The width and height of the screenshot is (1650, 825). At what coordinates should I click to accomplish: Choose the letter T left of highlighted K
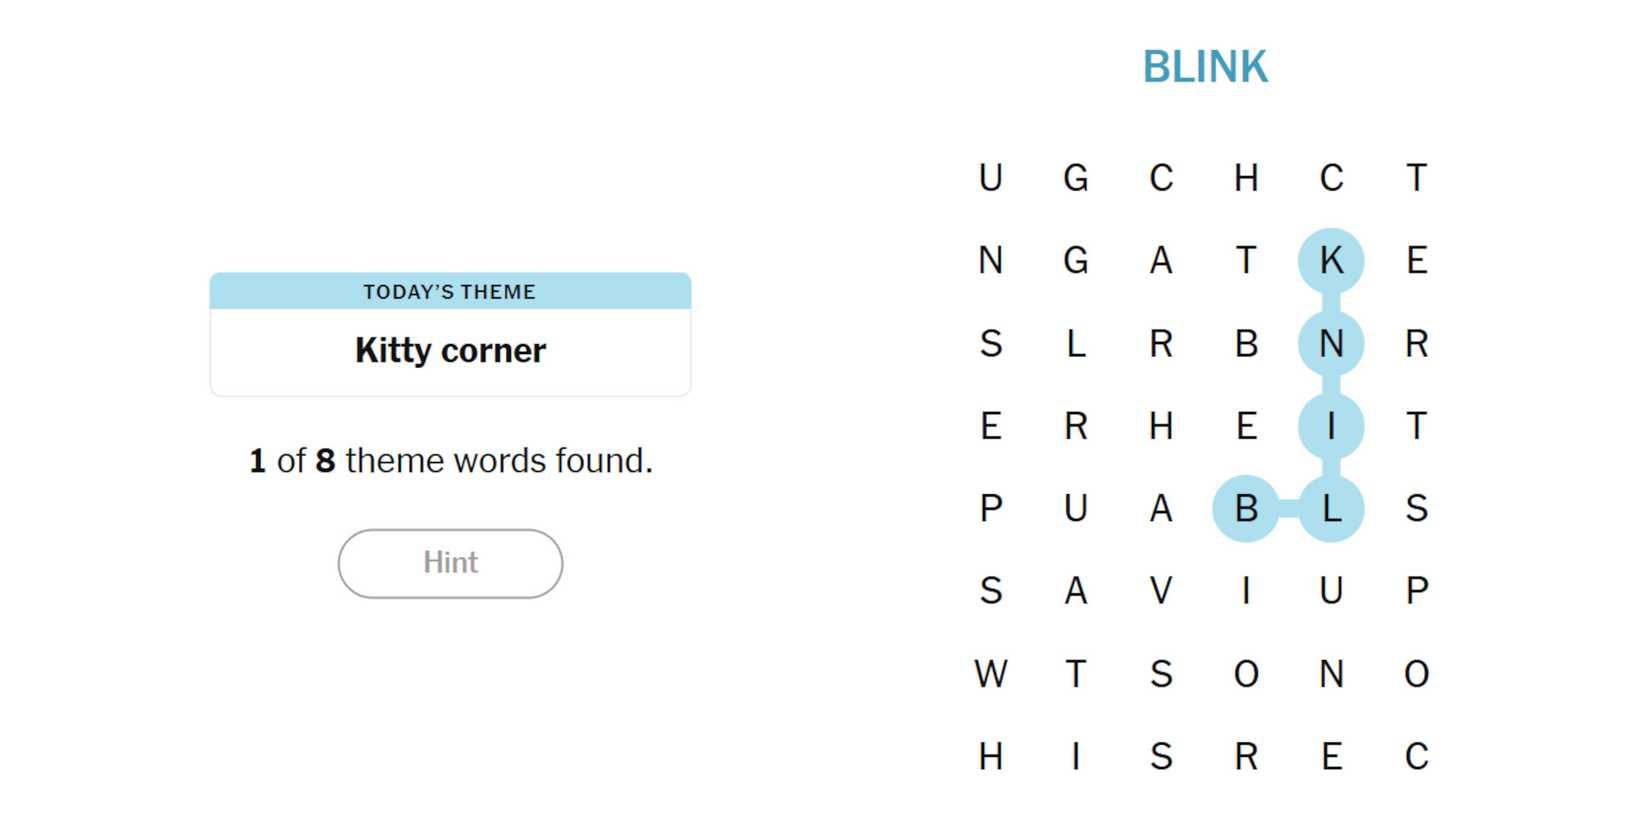click(1246, 261)
